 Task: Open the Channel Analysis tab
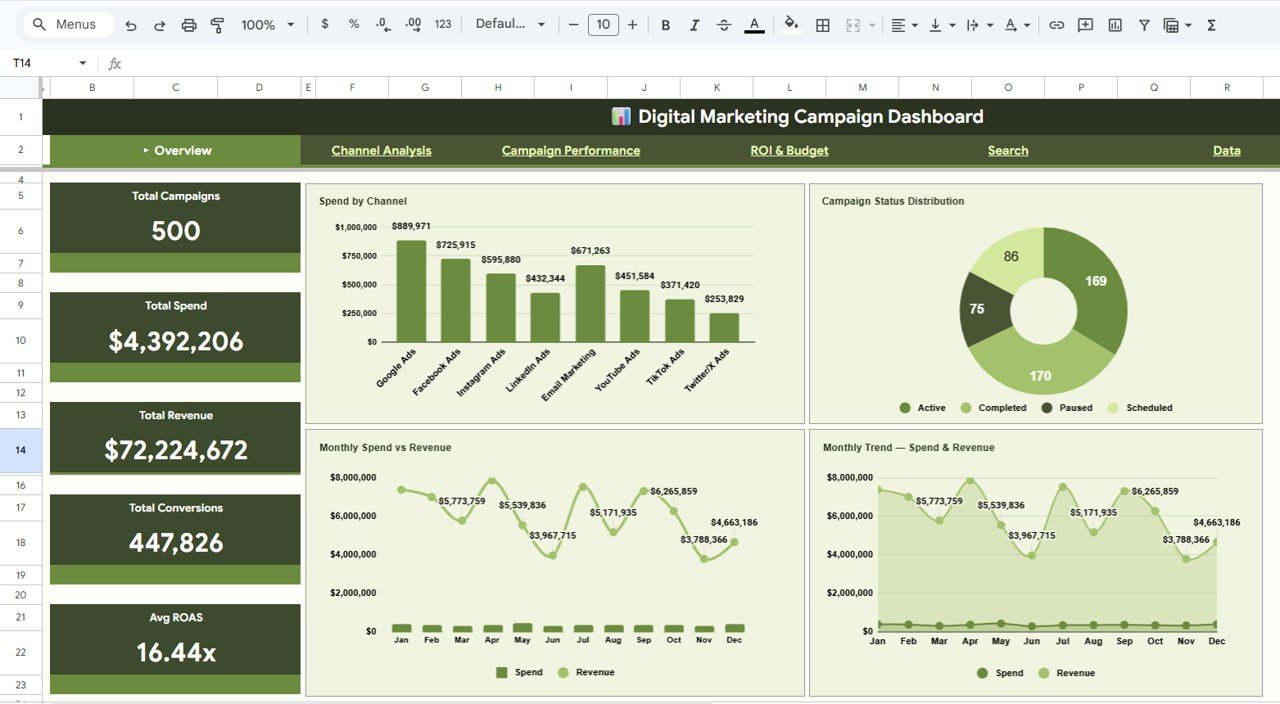(x=381, y=150)
